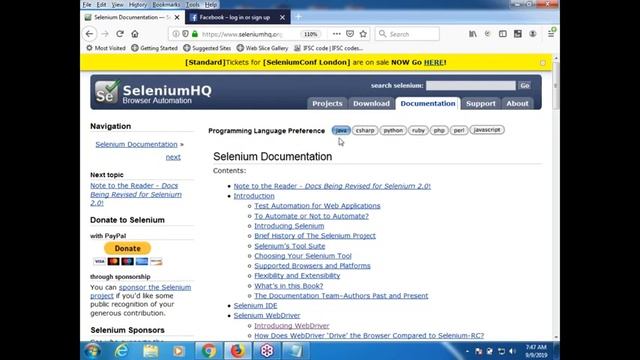This screenshot has width=640, height=360.
Task: Open Windows Media Player taskbar icon
Action: [x=178, y=351]
